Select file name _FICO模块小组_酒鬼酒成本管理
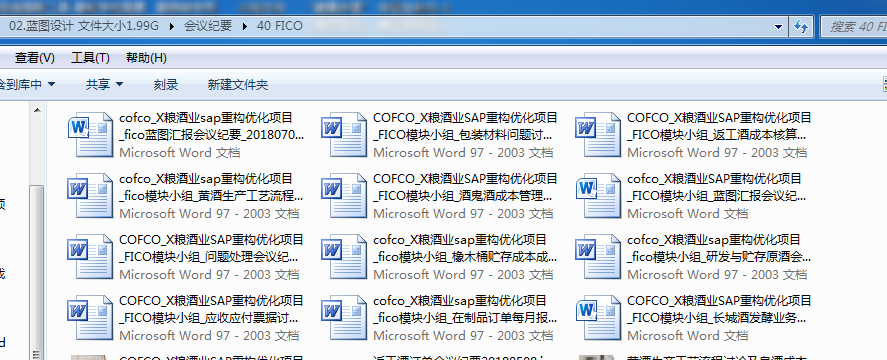This screenshot has height=360, width=887. click(463, 196)
